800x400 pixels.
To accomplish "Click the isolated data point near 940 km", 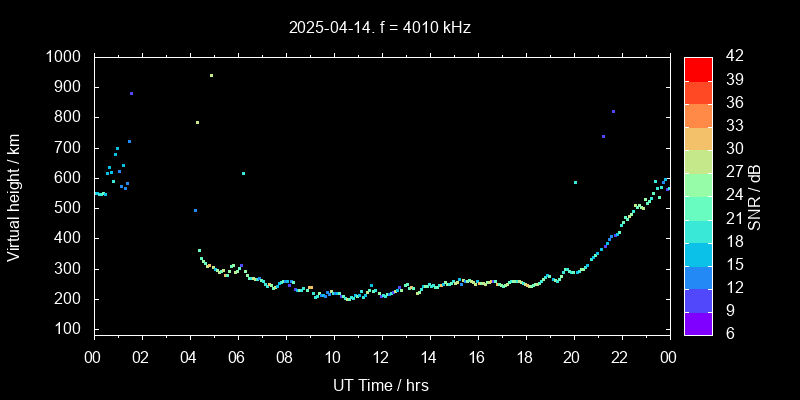I will coord(211,75).
